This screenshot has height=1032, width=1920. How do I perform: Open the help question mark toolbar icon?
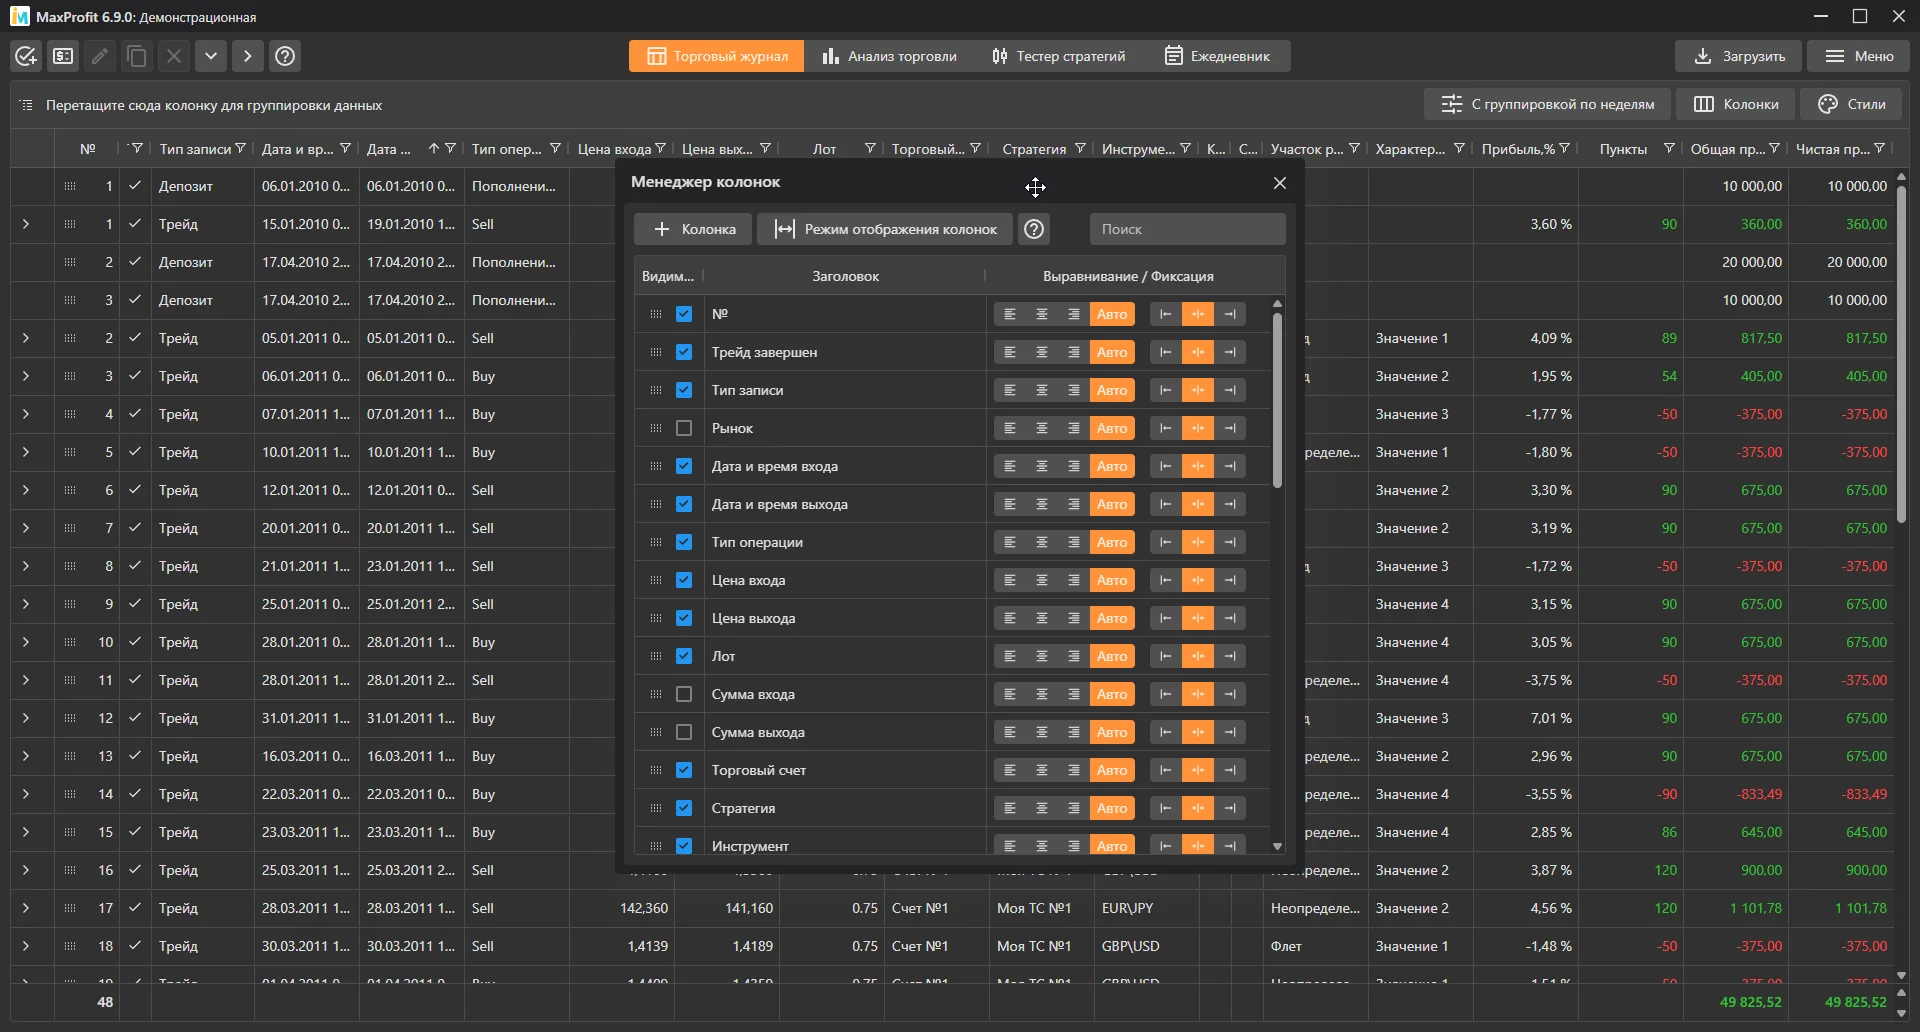coord(285,56)
